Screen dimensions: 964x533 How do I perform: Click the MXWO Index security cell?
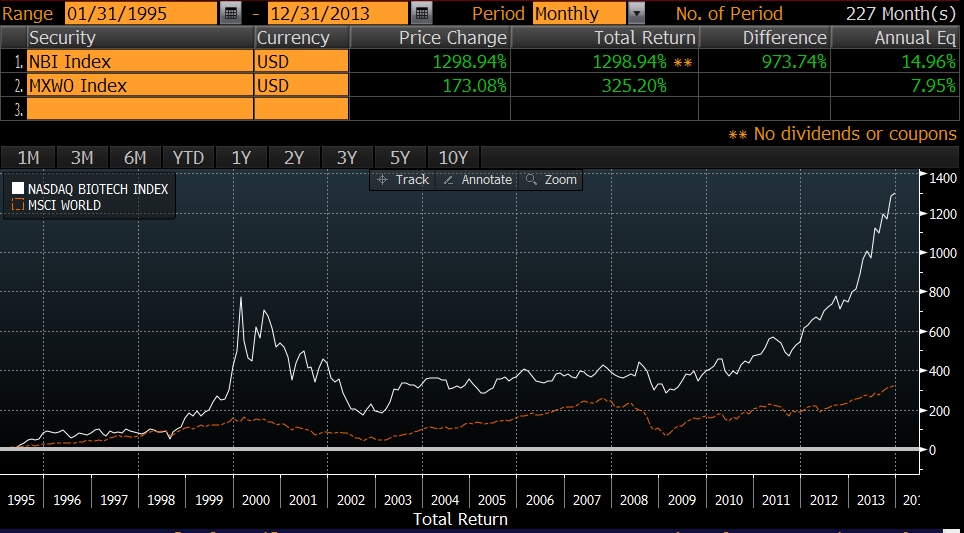[x=140, y=85]
